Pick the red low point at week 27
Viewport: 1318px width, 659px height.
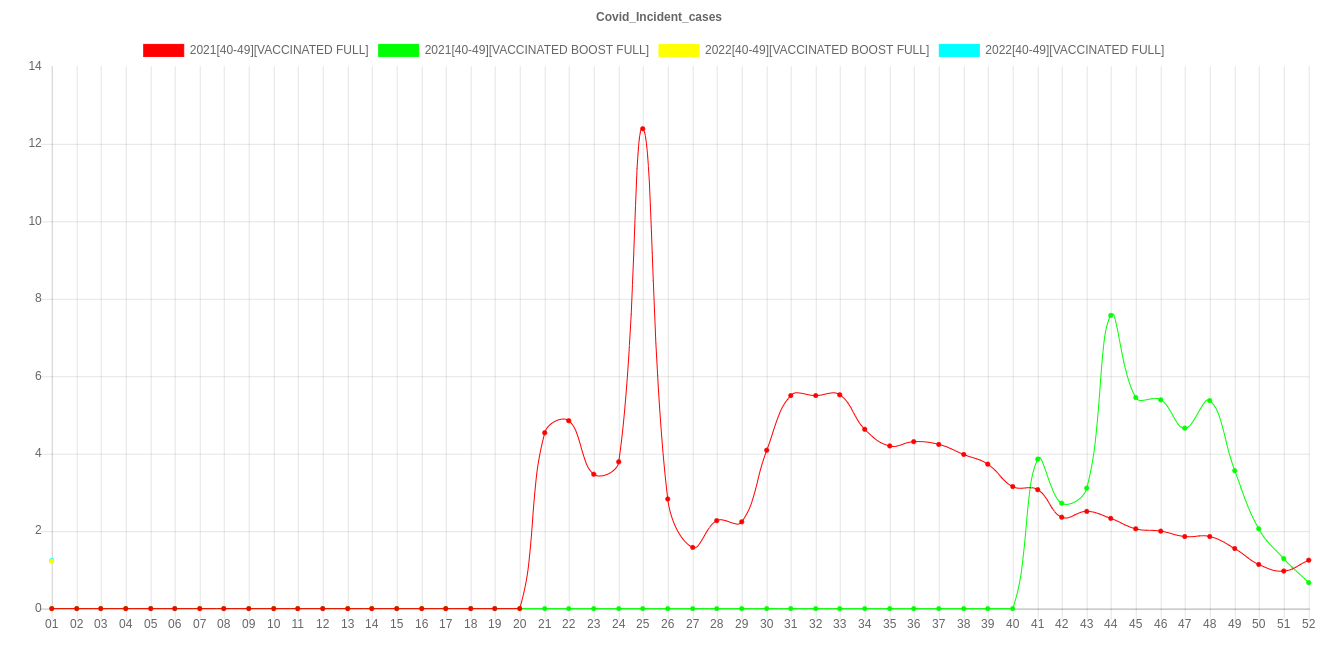[x=692, y=547]
